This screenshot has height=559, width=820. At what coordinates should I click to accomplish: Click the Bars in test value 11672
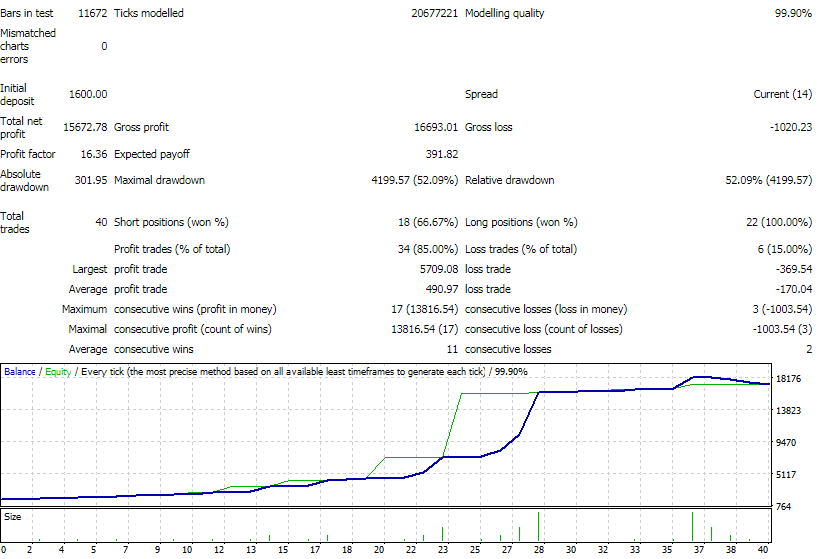(93, 14)
